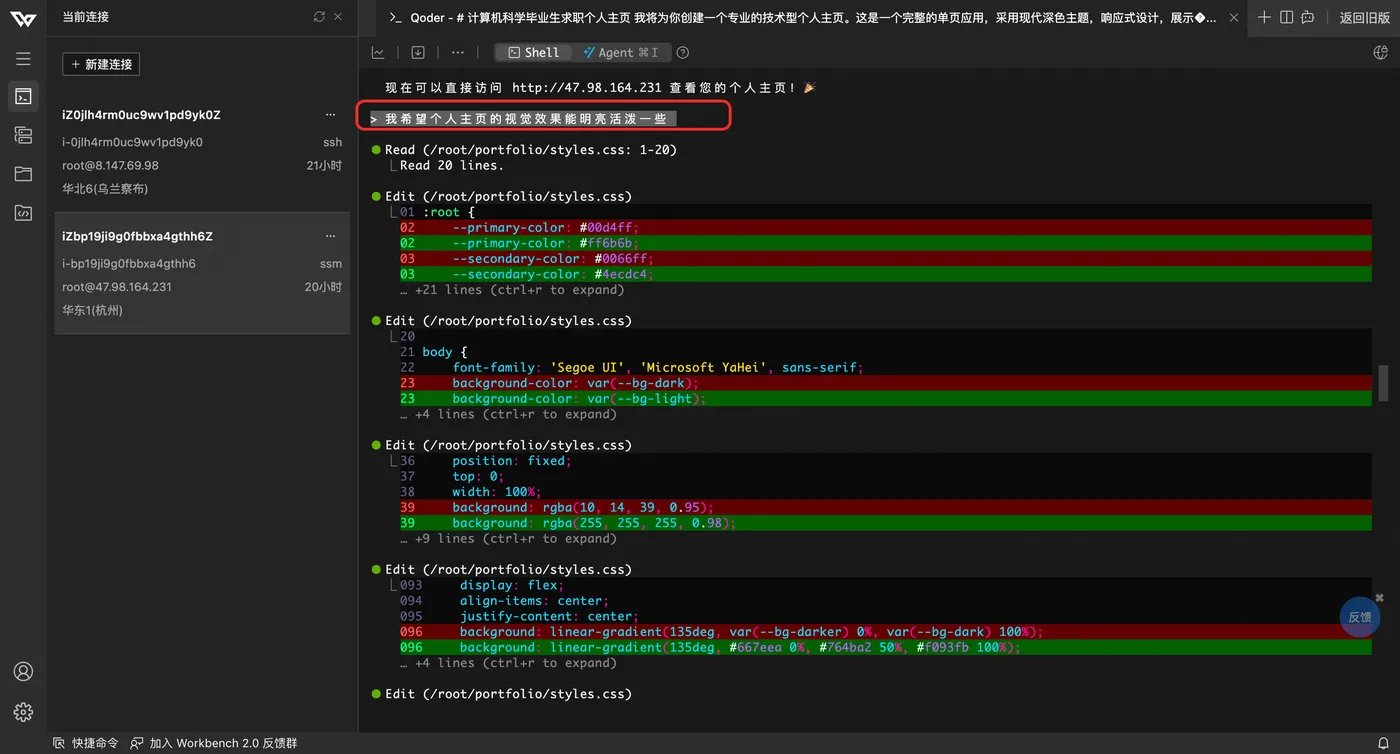Click the 华北6(乌兰察布) region label
This screenshot has width=1400, height=754.
click(105, 189)
